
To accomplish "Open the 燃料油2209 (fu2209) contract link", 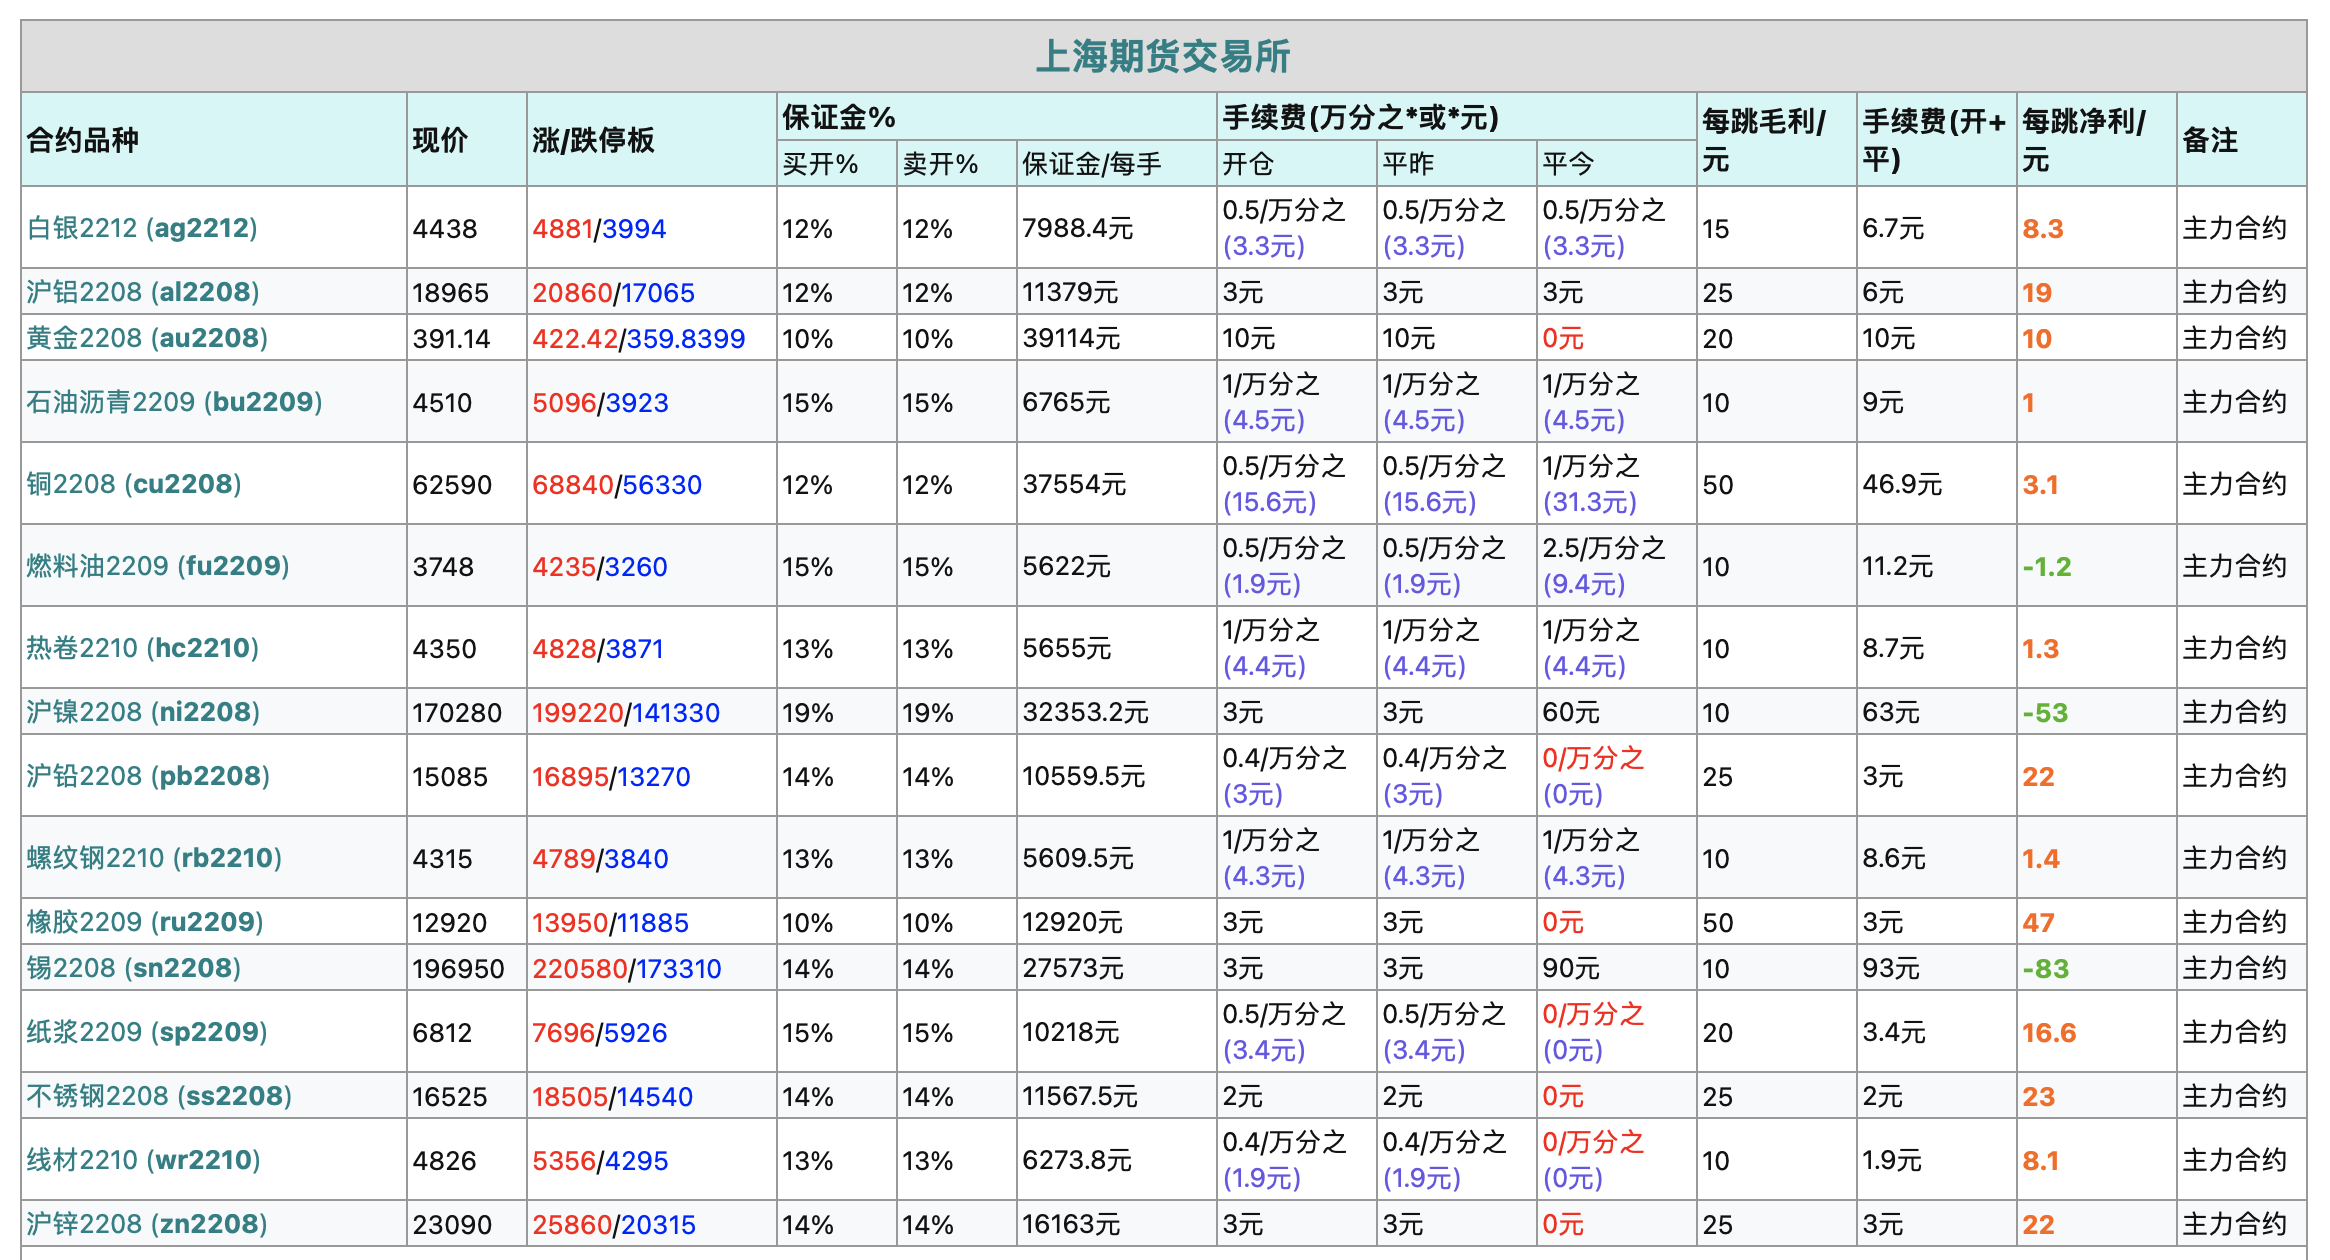I will [x=158, y=566].
